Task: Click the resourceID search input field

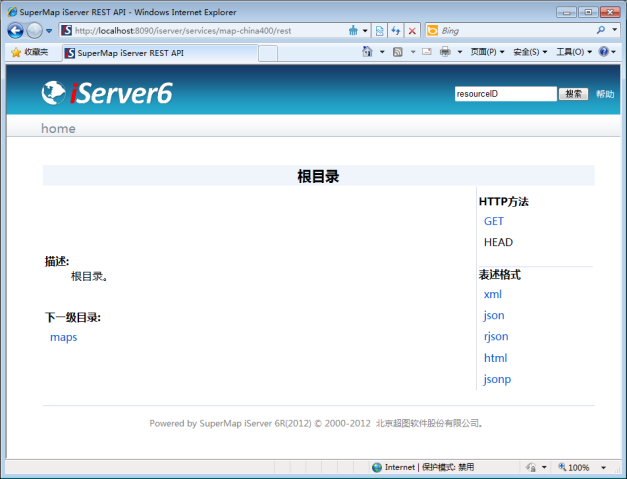Action: click(x=505, y=94)
